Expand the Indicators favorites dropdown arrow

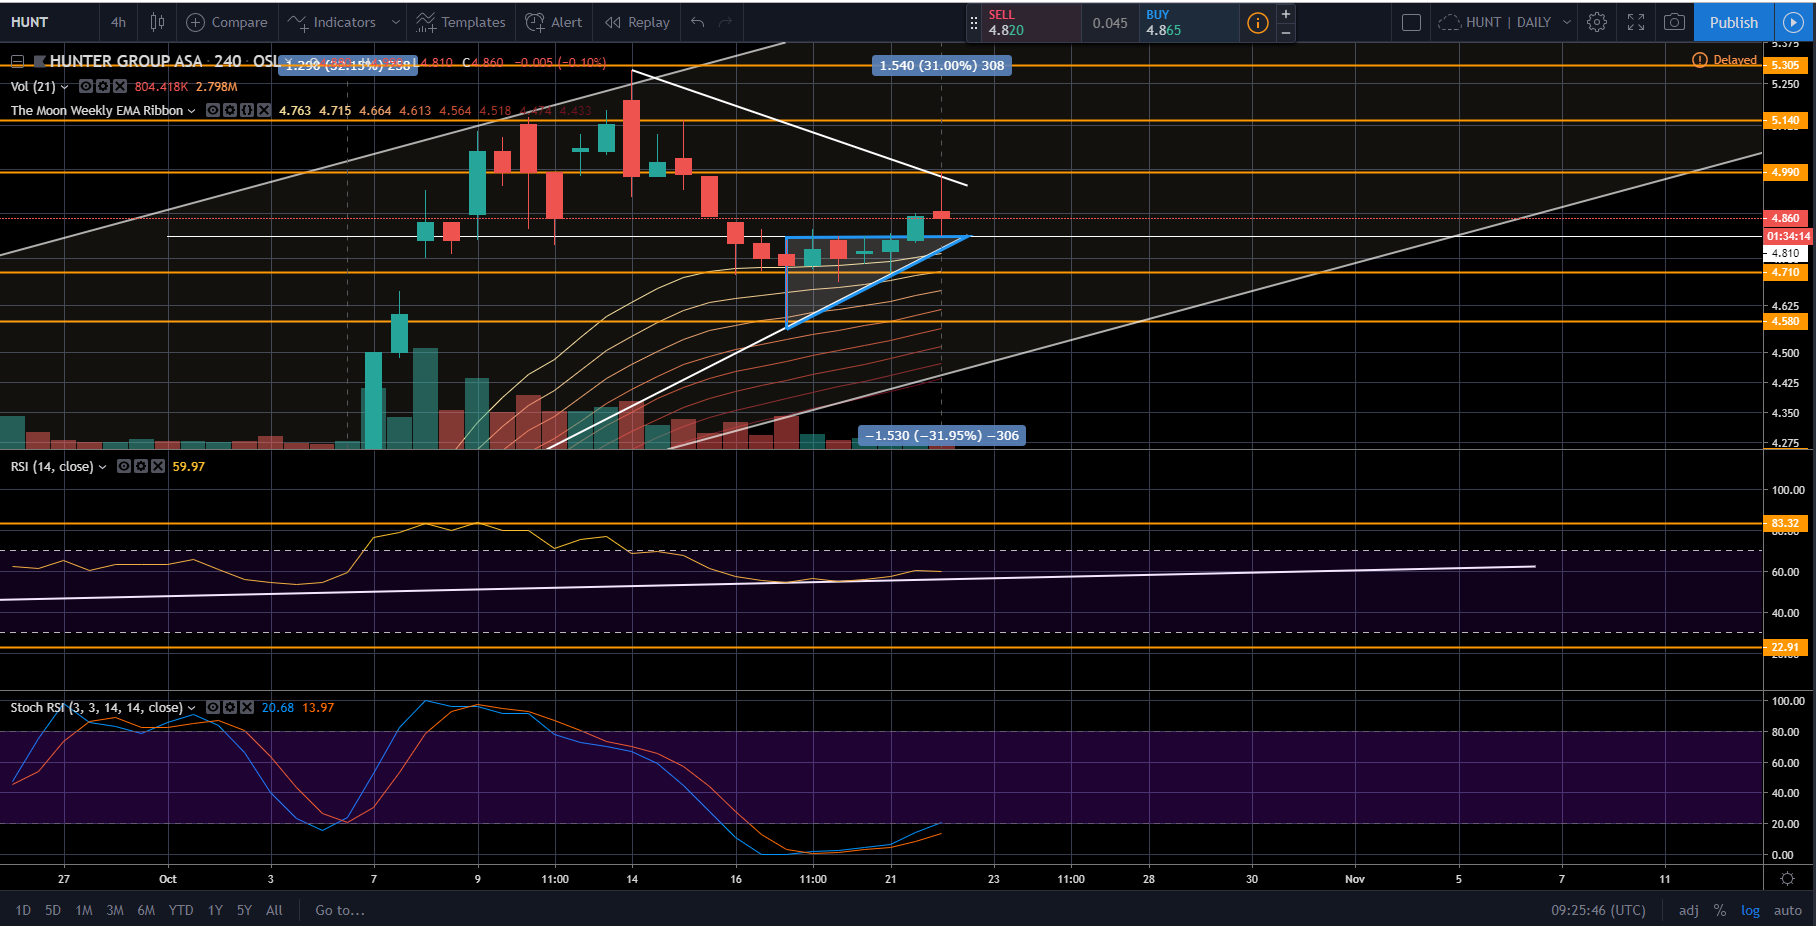pyautogui.click(x=396, y=22)
